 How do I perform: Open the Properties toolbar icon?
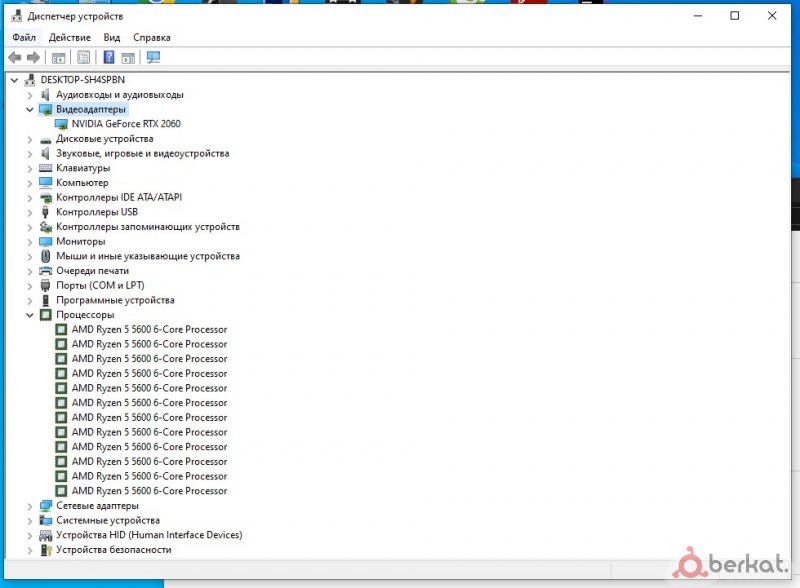(x=83, y=58)
